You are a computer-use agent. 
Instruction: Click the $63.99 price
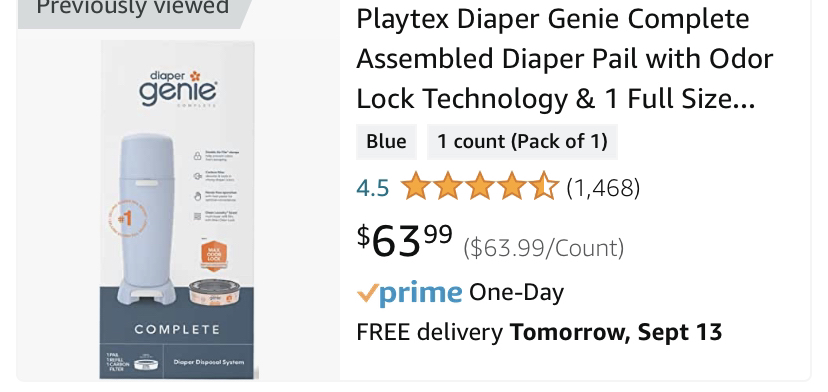pyautogui.click(x=404, y=240)
